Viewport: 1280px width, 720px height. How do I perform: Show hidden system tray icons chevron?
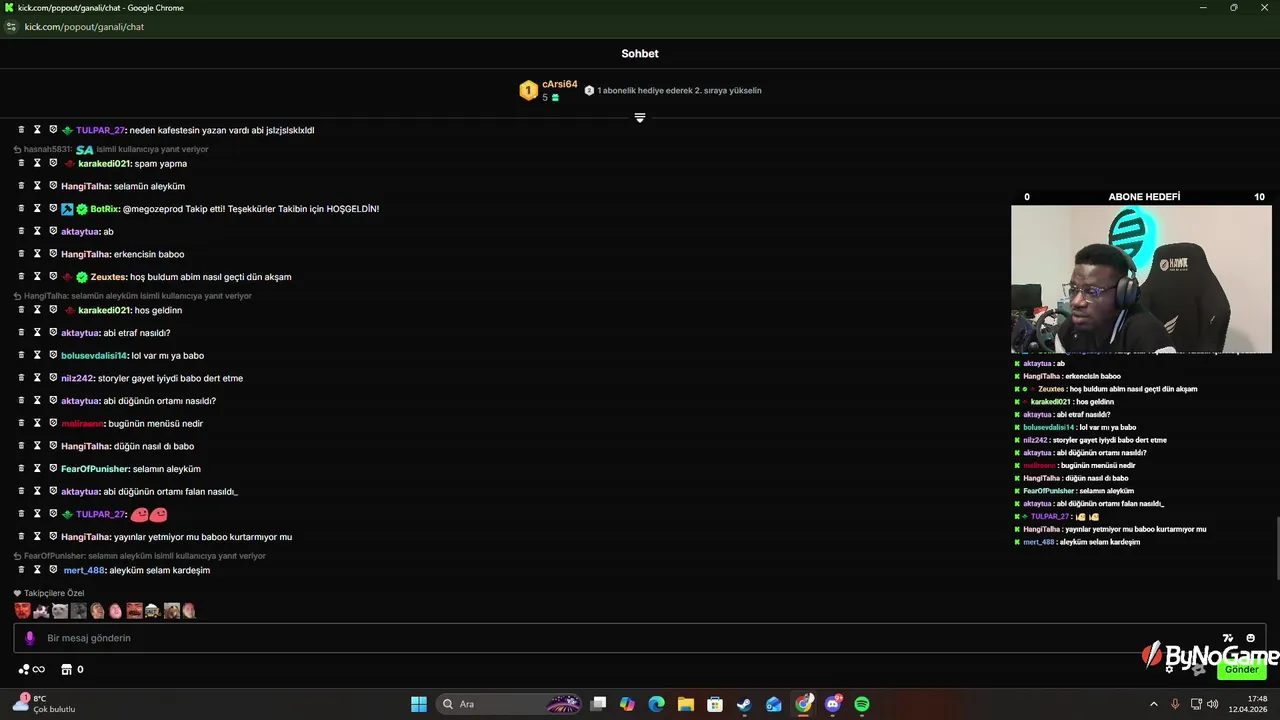[1153, 704]
